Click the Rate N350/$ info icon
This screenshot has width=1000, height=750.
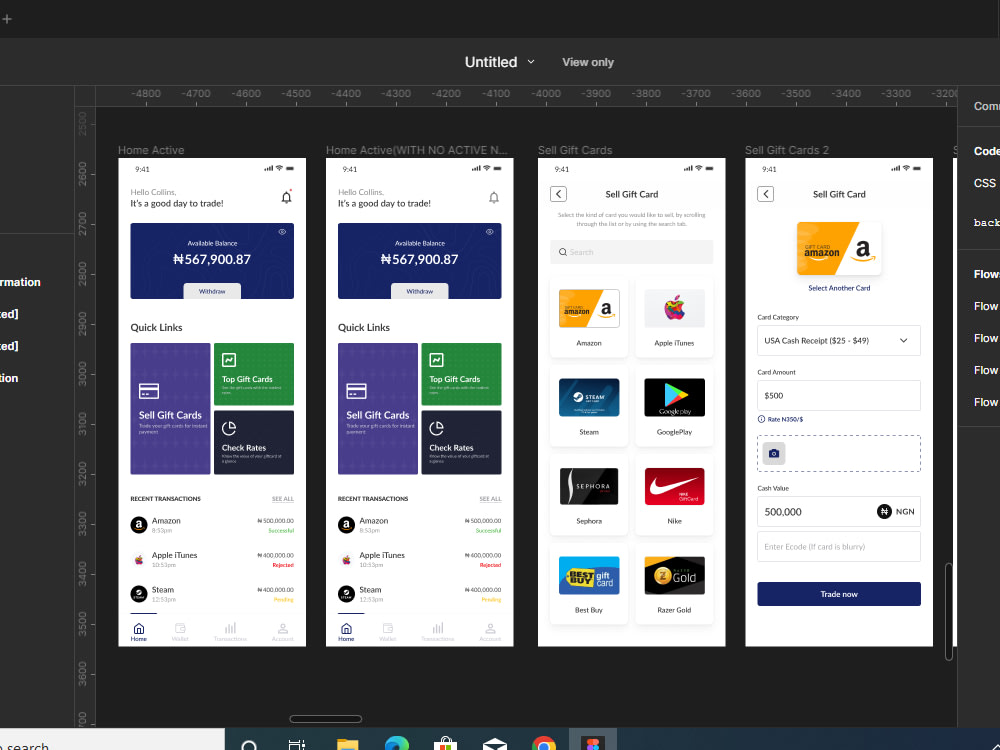(761, 419)
